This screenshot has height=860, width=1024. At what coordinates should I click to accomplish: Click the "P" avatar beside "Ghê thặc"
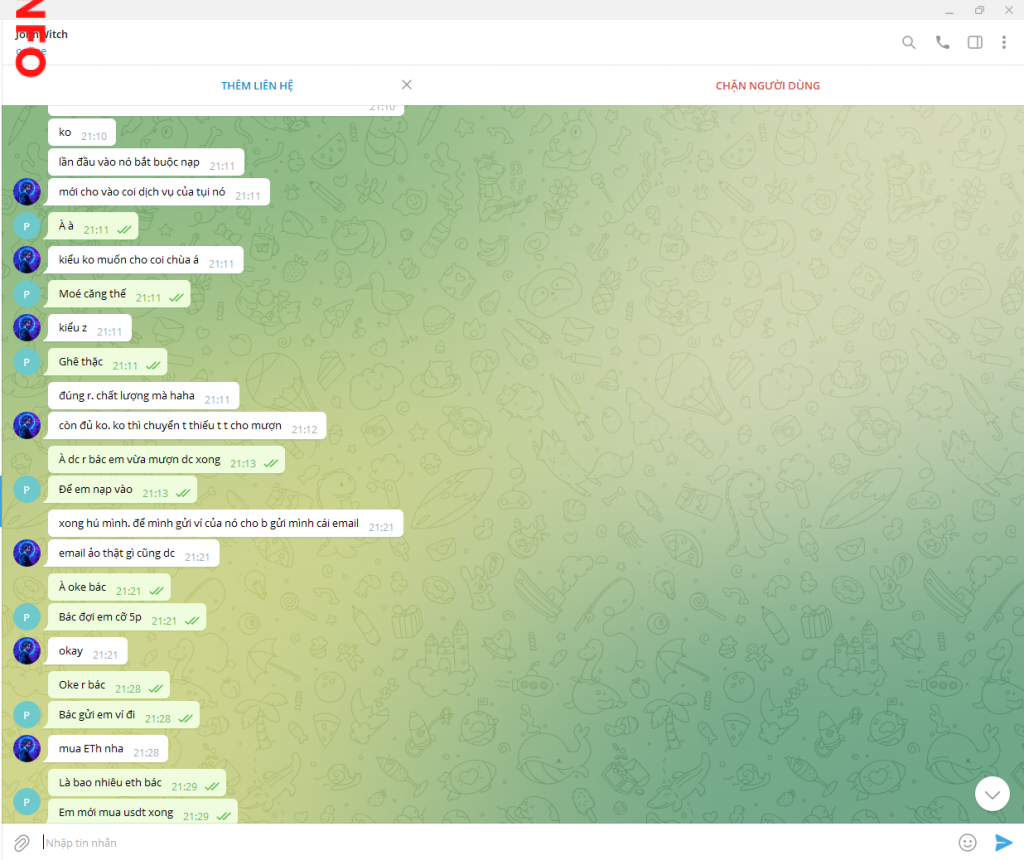pos(27,362)
